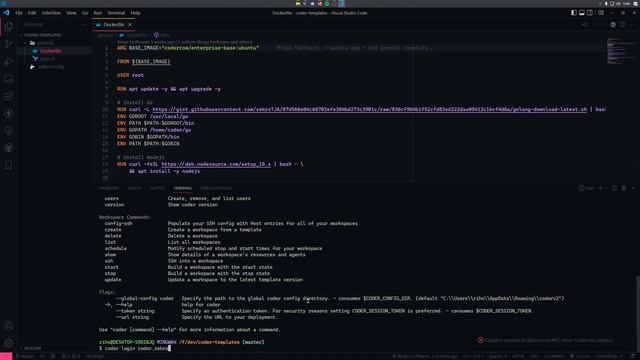Switch to the Output panel tab
This screenshot has width=640, height=360.
point(157,188)
